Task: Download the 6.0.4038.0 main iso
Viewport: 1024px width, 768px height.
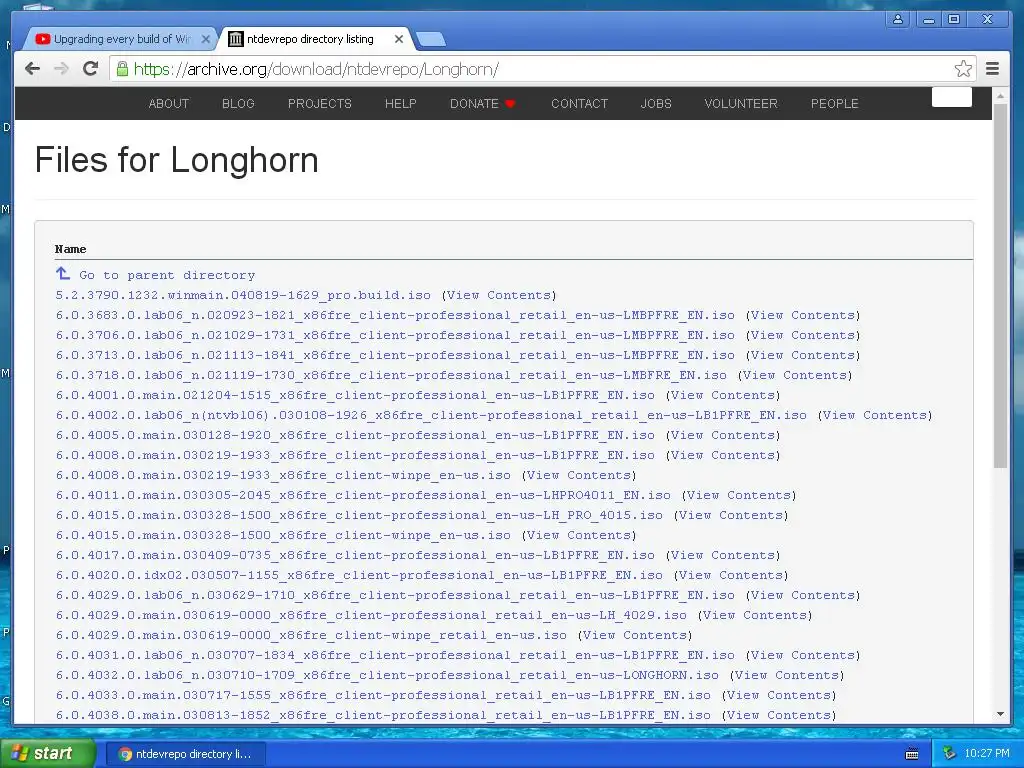Action: tap(383, 715)
